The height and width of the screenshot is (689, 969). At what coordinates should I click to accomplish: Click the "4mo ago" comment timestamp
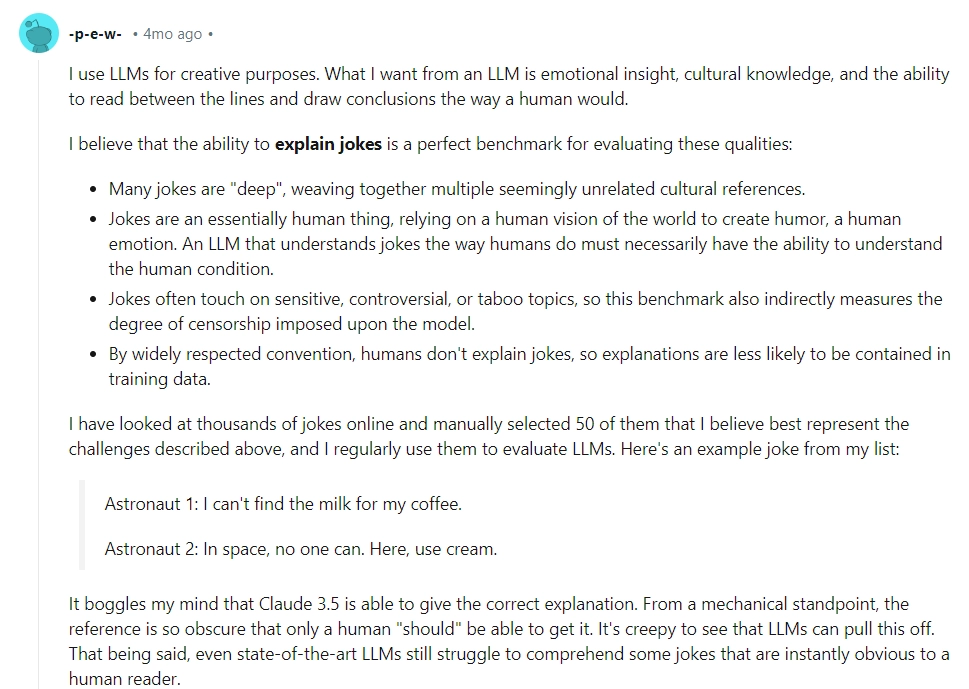[172, 34]
